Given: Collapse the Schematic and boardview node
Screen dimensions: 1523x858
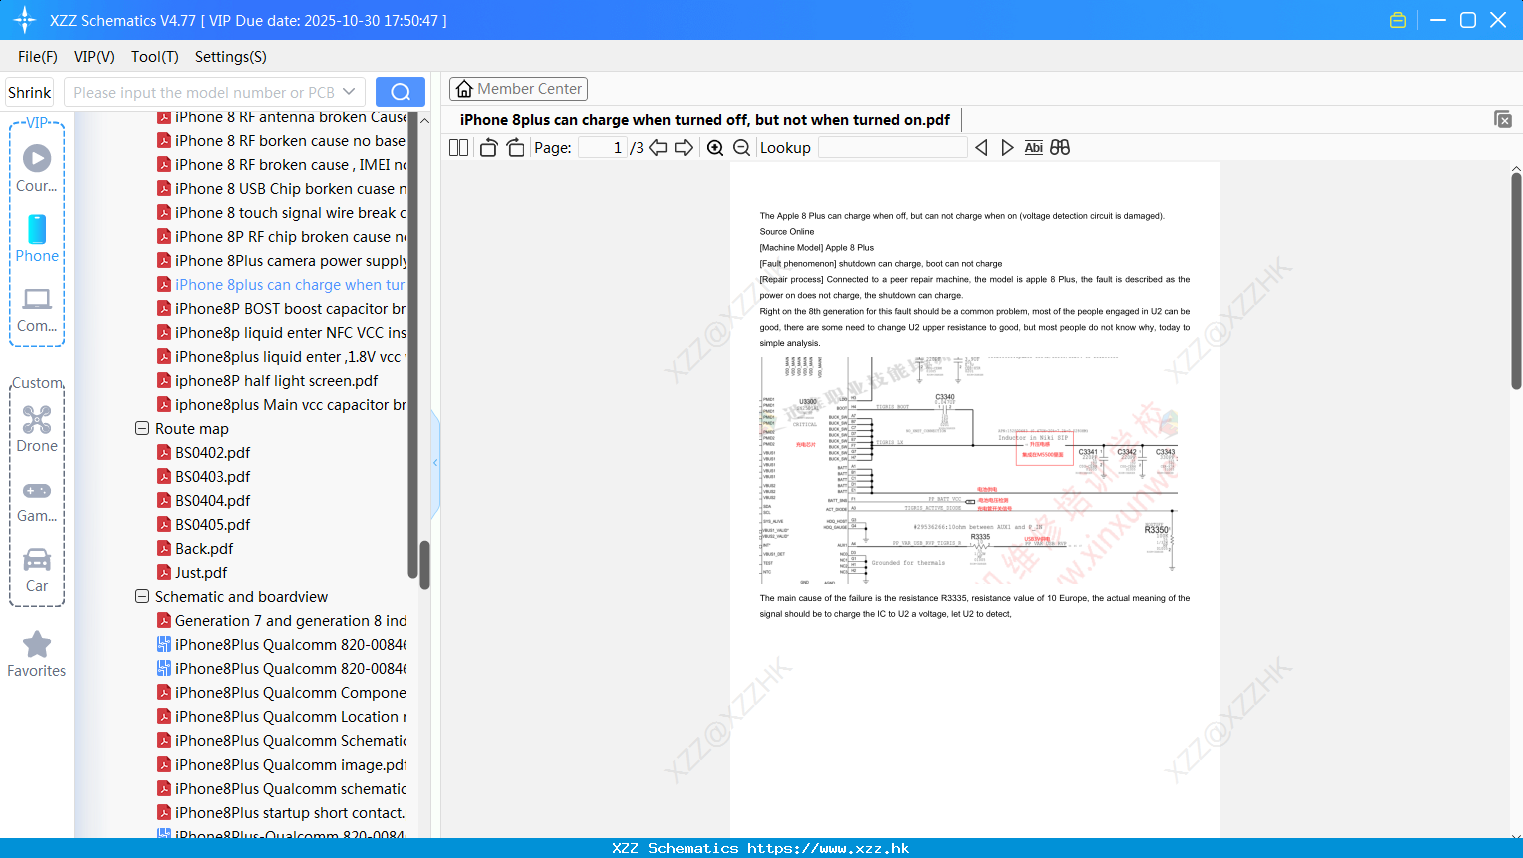Looking at the screenshot, I should (x=142, y=596).
